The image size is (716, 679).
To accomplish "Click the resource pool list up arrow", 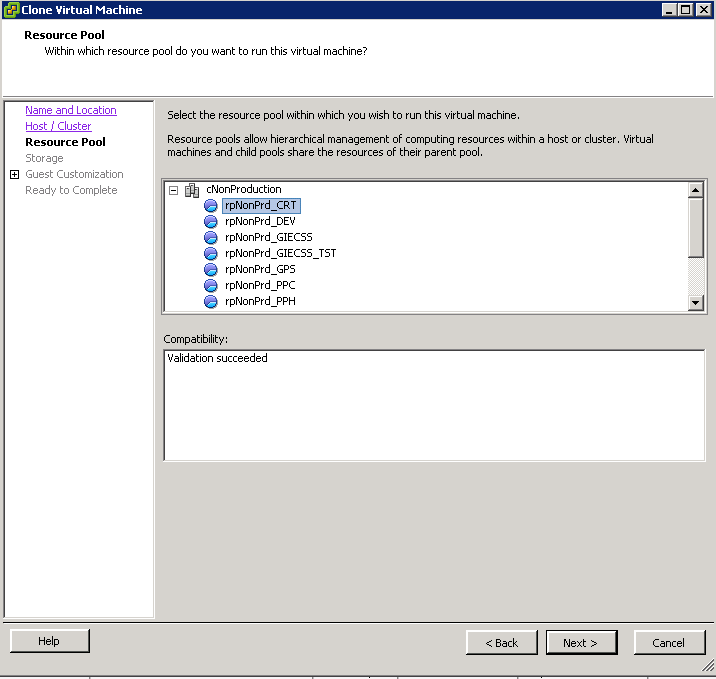I will pyautogui.click(x=695, y=189).
